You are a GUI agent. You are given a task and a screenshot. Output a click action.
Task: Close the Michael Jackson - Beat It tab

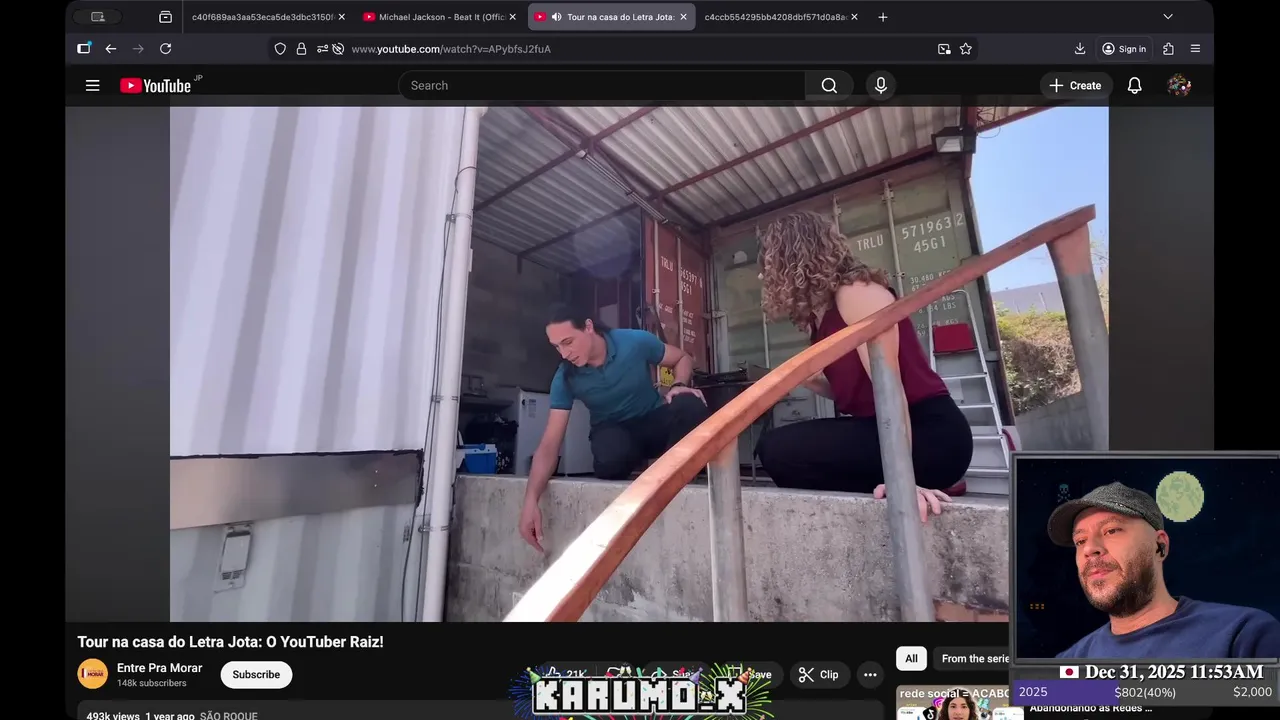click(x=513, y=17)
